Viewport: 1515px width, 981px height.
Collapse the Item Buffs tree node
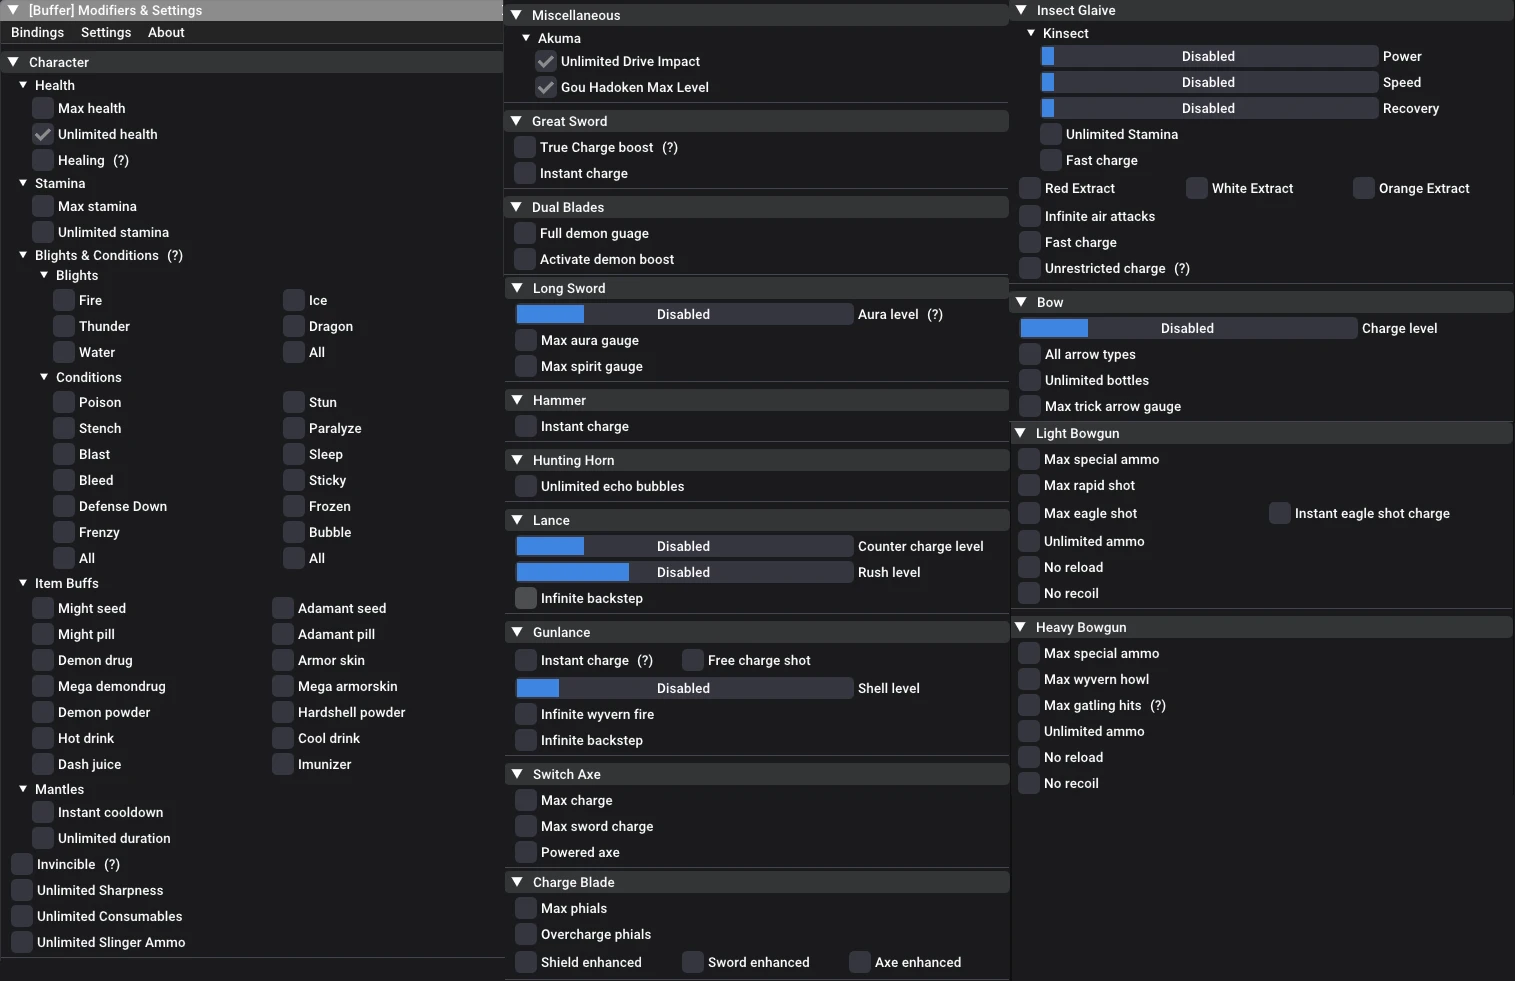pyautogui.click(x=23, y=583)
